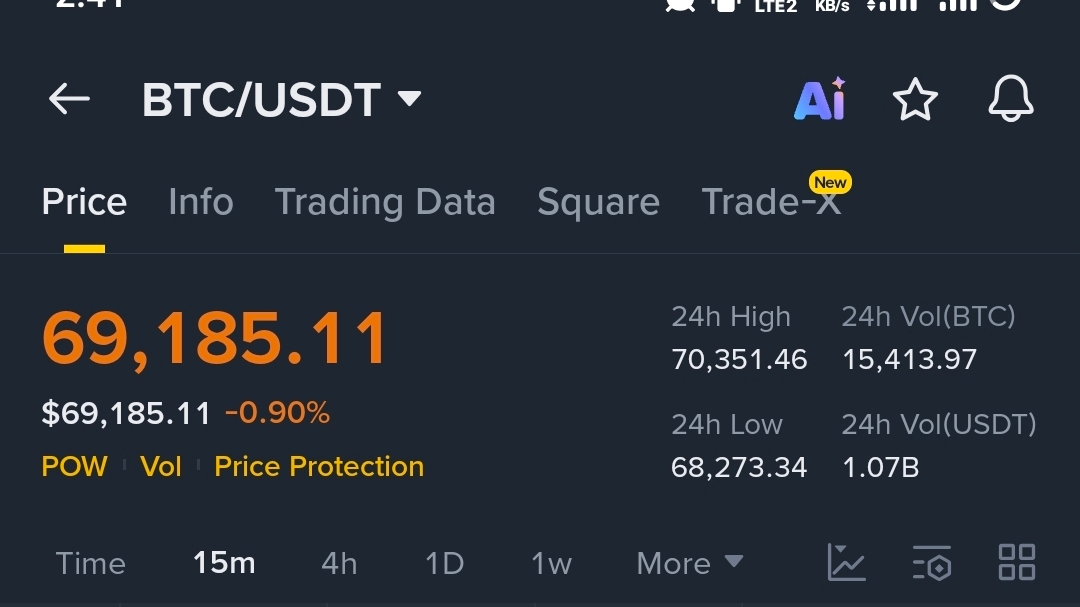Screen dimensions: 1080x607
Task: Tap the POW tag link
Action: click(74, 466)
